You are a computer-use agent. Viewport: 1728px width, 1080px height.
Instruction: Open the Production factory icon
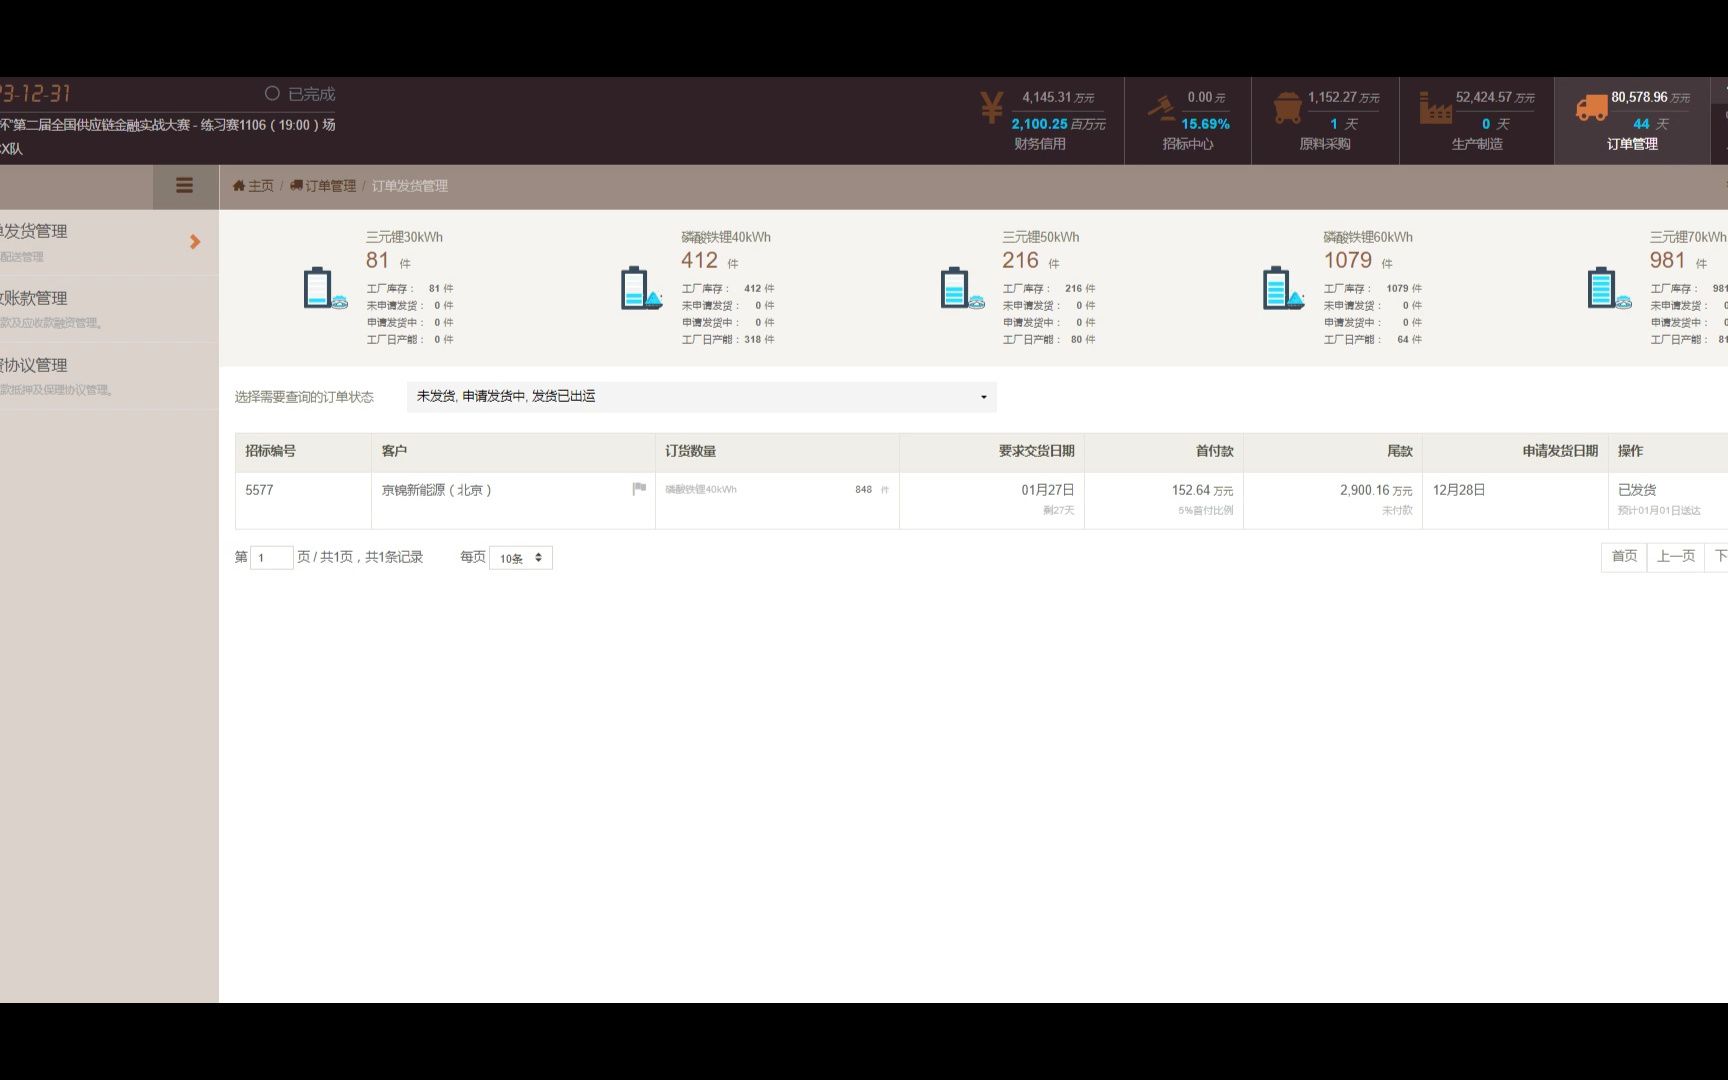pos(1435,107)
